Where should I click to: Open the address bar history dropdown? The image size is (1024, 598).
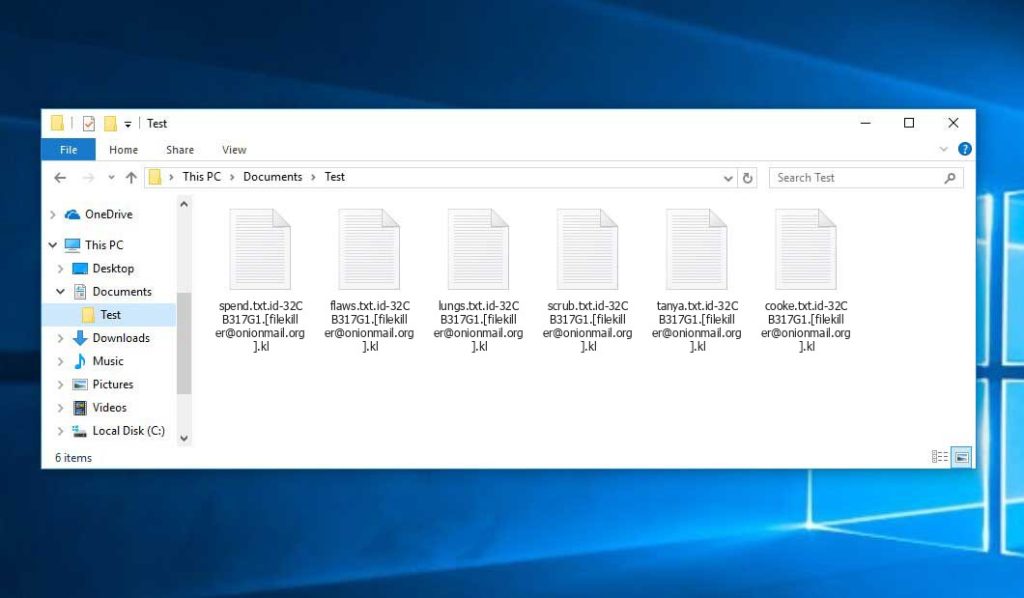click(x=728, y=177)
